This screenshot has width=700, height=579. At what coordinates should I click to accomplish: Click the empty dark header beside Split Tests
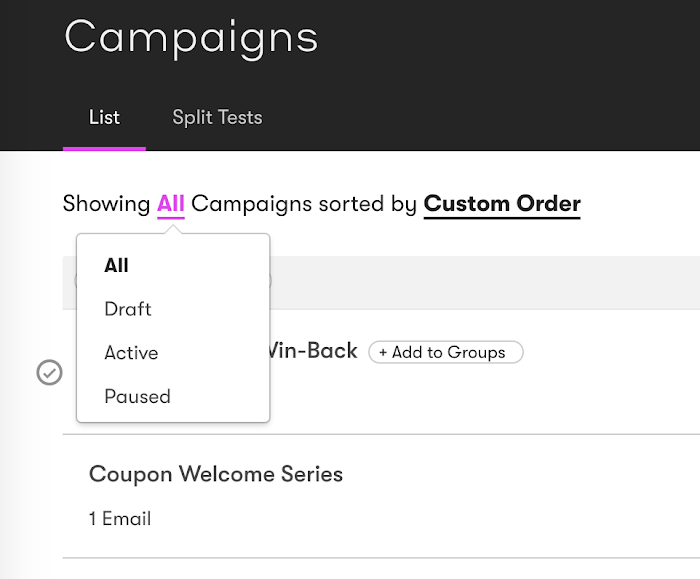(x=480, y=117)
